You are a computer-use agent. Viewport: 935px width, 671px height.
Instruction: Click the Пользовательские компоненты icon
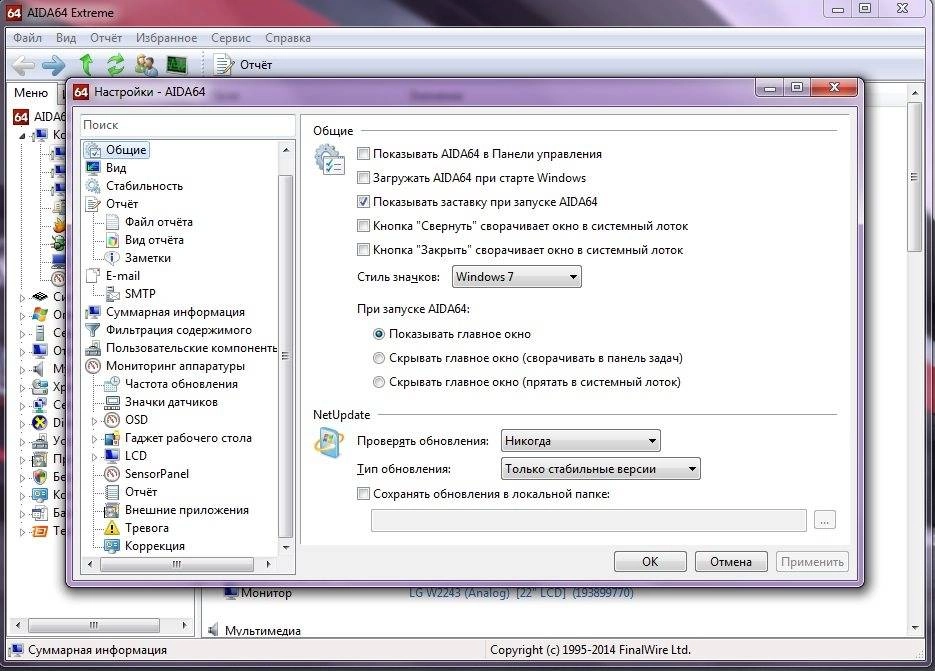(x=93, y=348)
